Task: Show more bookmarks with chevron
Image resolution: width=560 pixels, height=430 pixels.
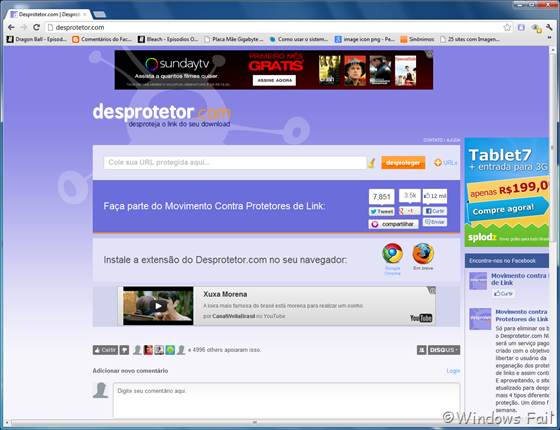Action: coord(549,38)
